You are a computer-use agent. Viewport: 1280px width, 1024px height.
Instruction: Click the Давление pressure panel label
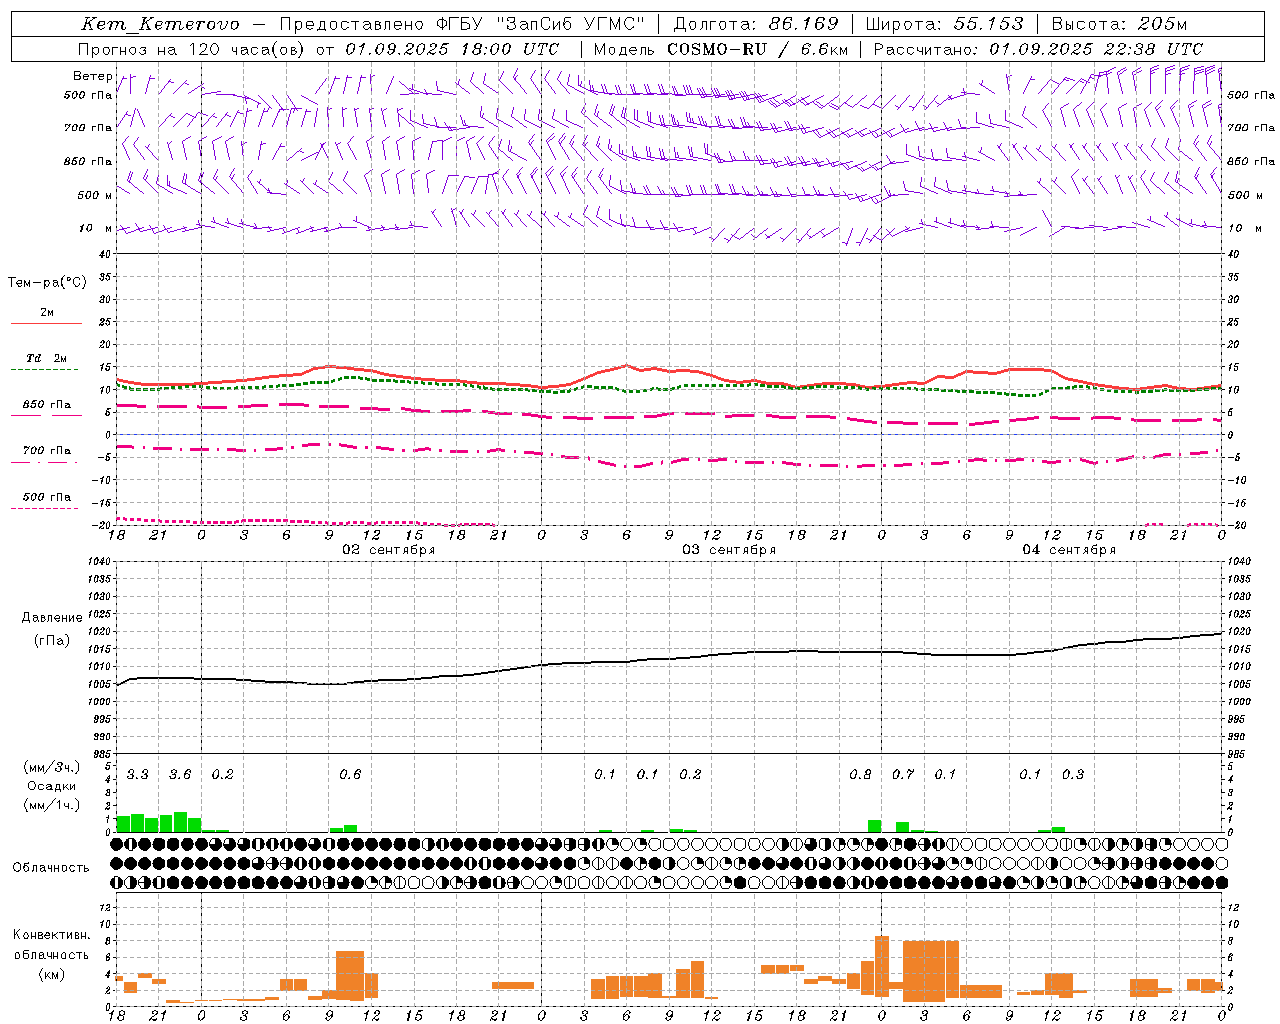pos(52,618)
